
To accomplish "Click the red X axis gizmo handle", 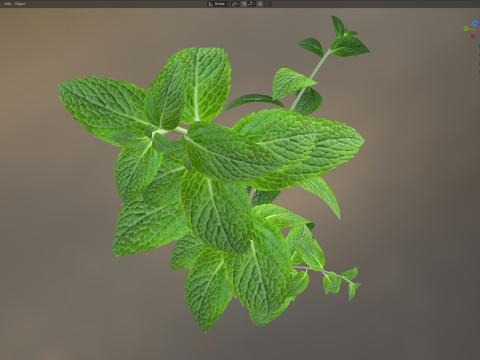I will point(473,36).
